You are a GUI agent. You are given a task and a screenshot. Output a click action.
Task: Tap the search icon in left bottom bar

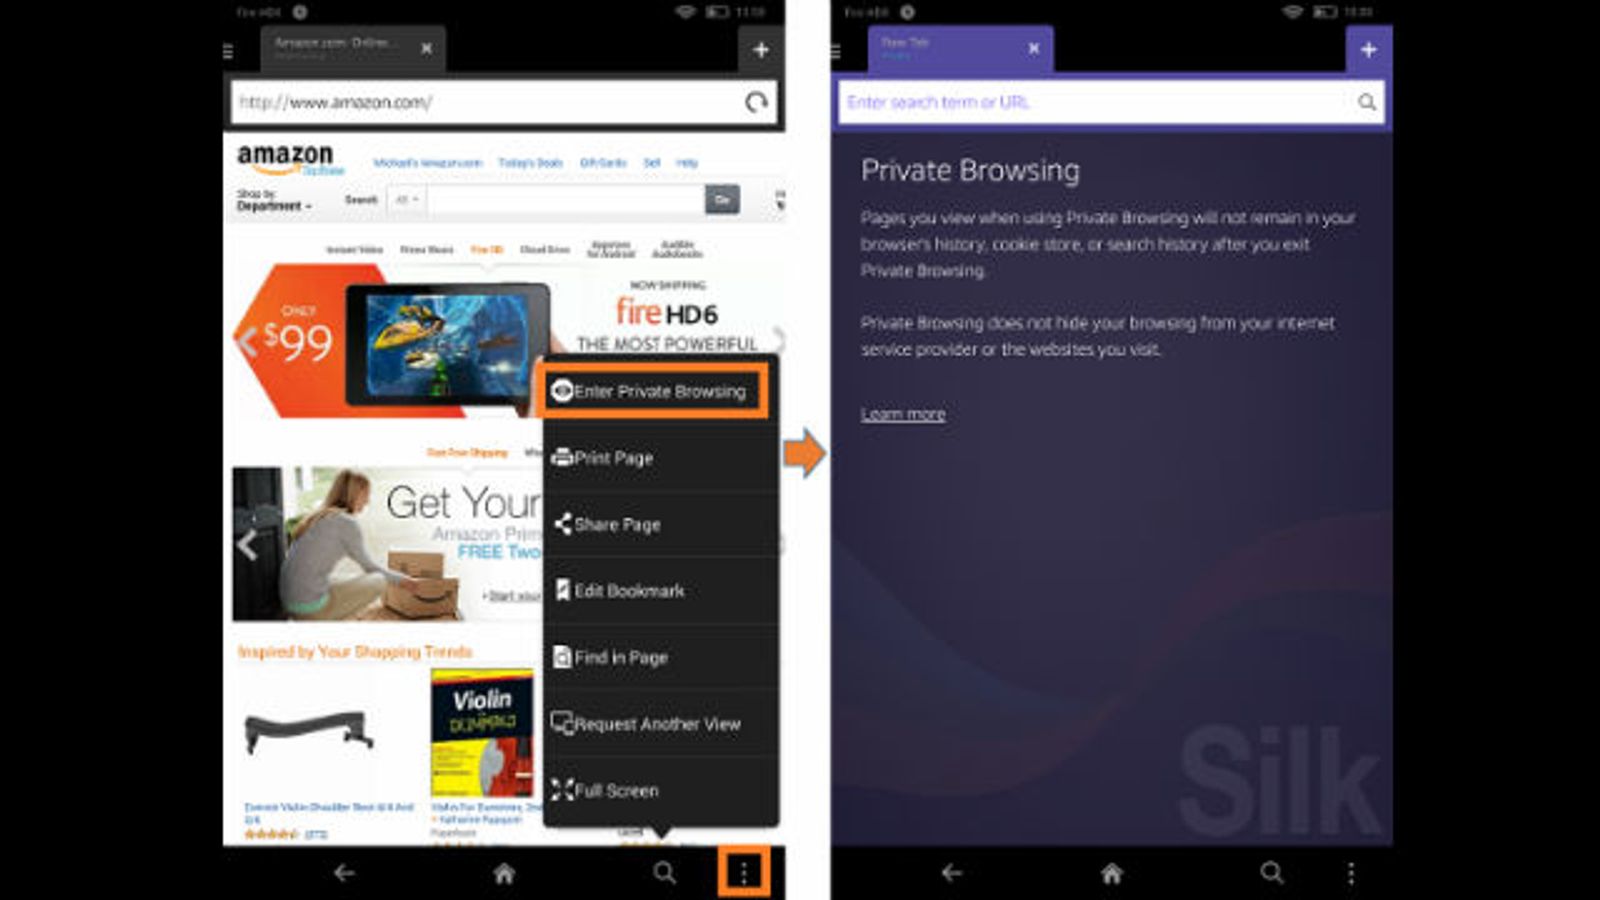pos(664,873)
